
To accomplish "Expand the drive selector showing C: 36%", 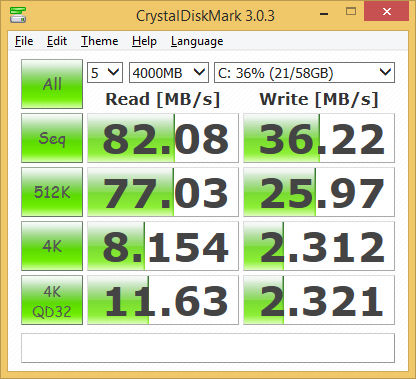I will coord(304,72).
